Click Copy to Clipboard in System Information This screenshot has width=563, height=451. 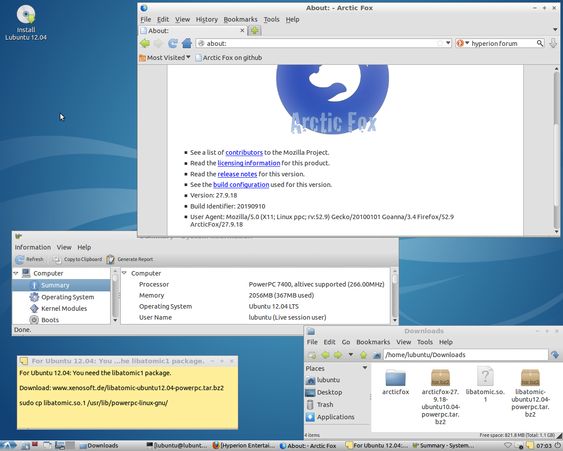pyautogui.click(x=78, y=259)
